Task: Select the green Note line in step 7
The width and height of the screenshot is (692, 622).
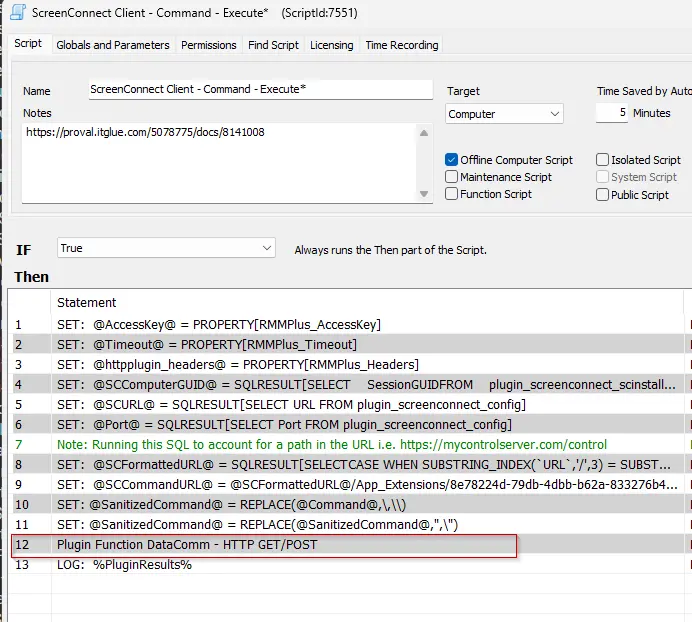Action: (348, 445)
